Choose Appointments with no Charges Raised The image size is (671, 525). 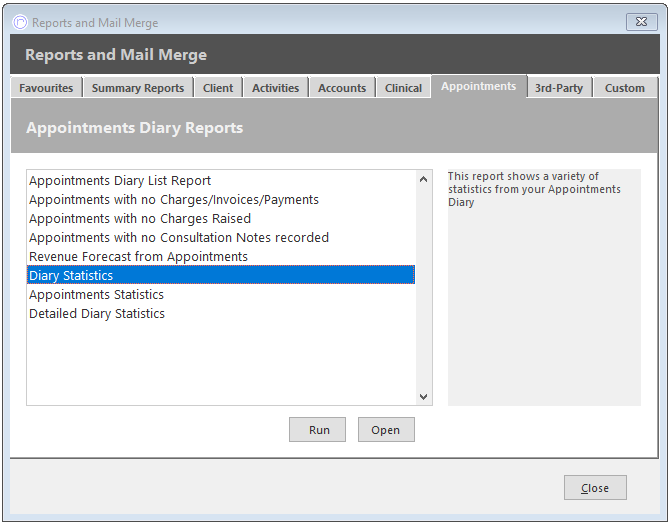pyautogui.click(x=221, y=218)
